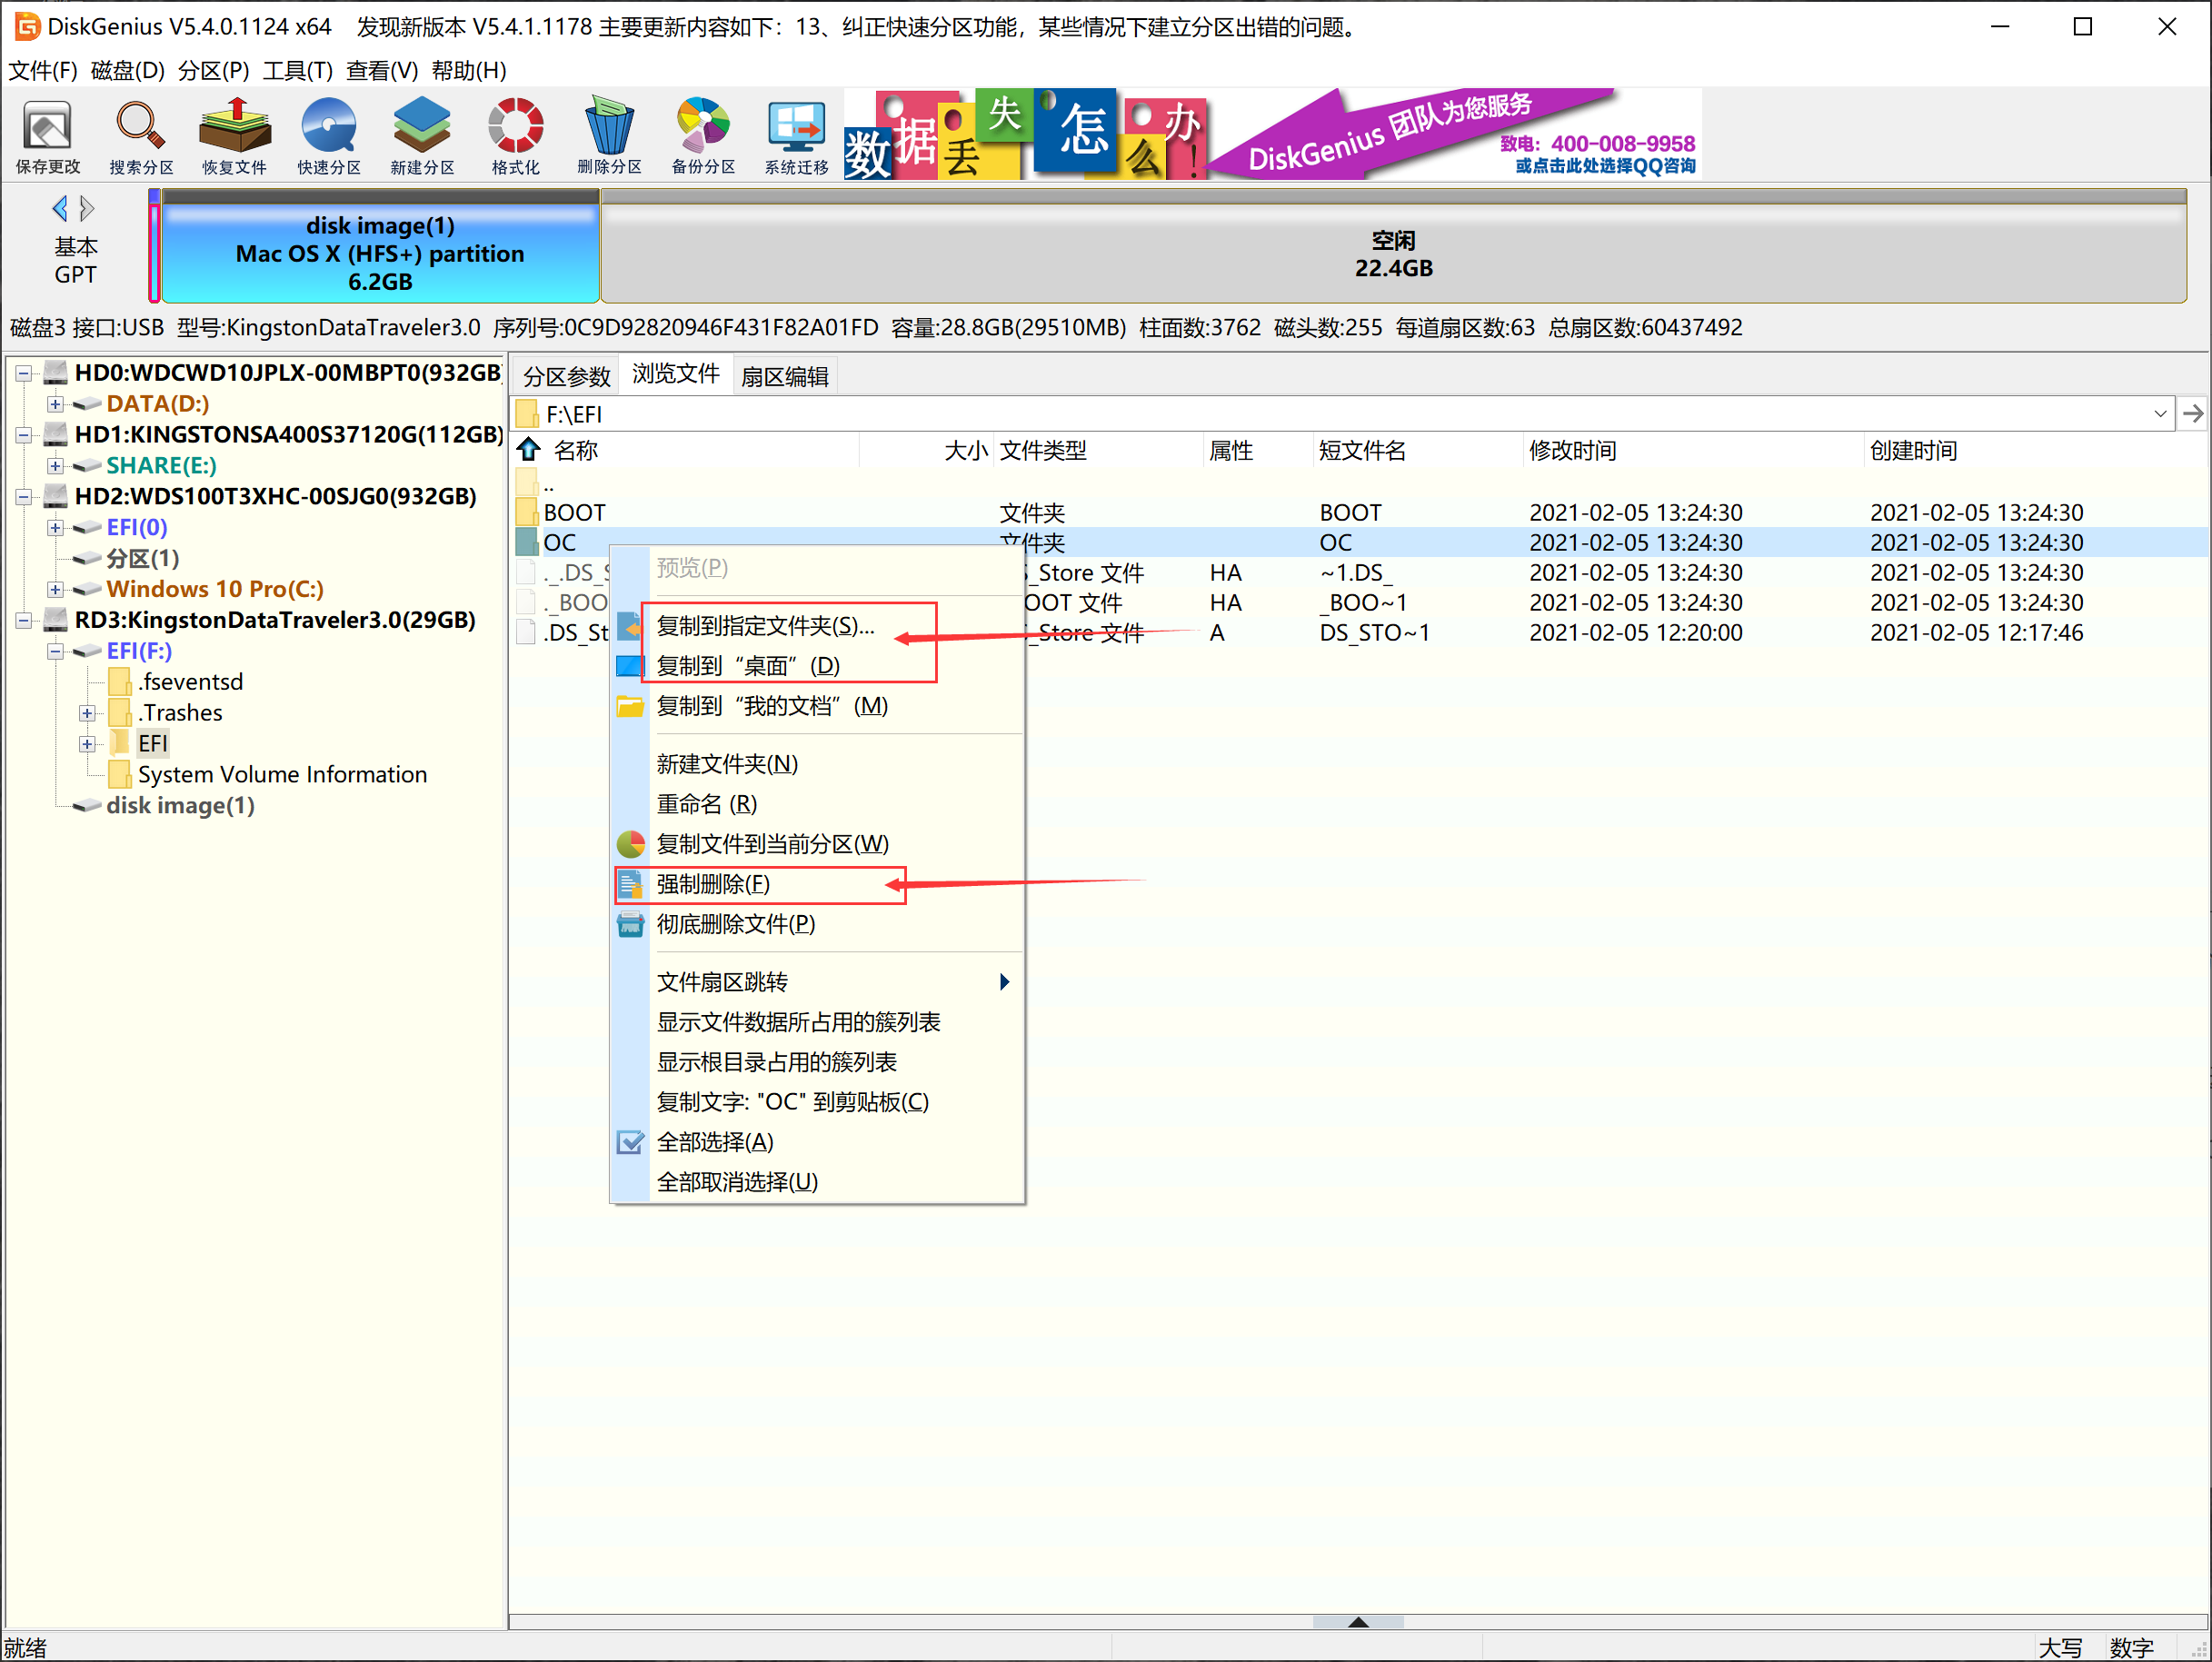
Task: Choose 复制到“我的文档”(M) menu entry
Action: pos(818,706)
